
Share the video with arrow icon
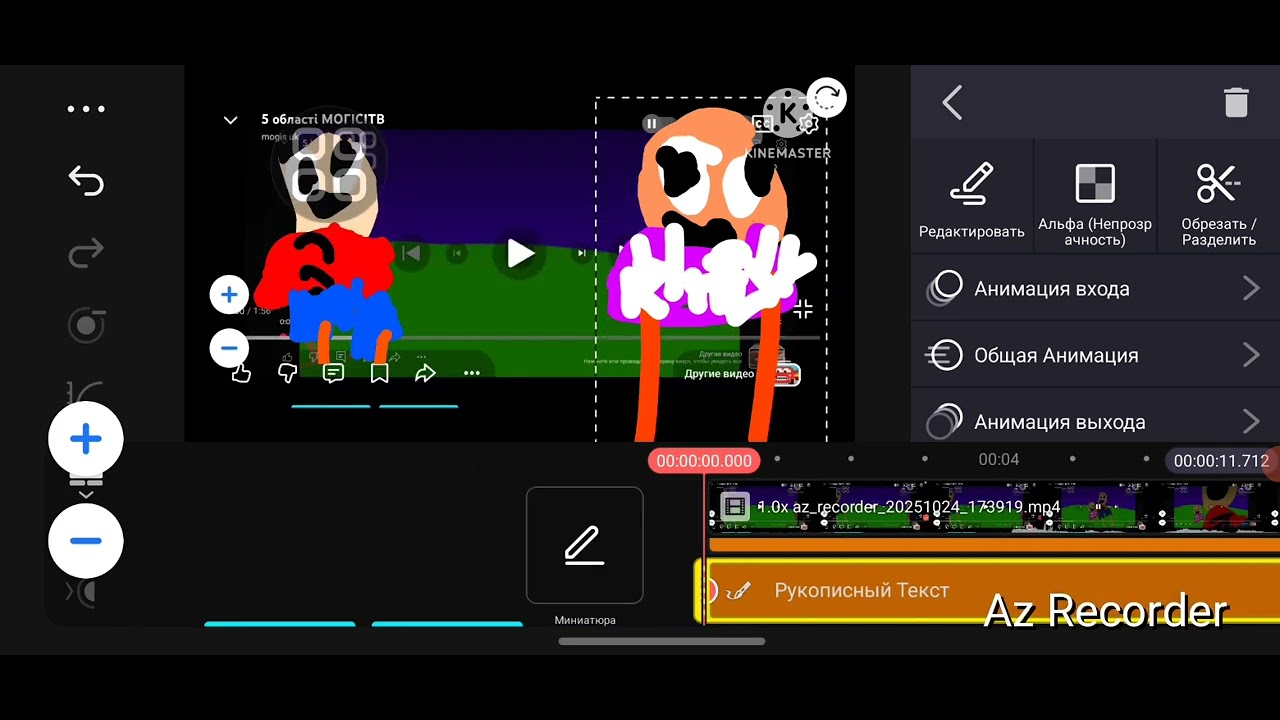425,373
